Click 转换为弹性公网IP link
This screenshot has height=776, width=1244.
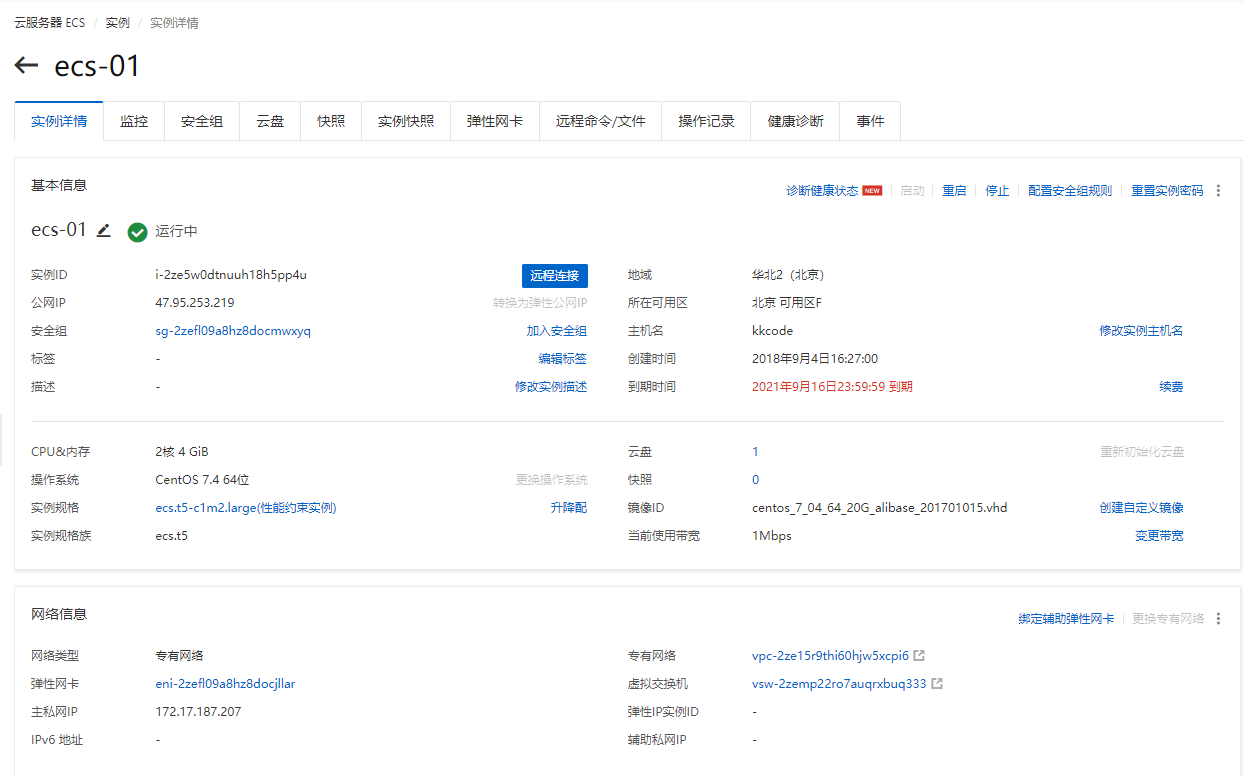pyautogui.click(x=540, y=303)
